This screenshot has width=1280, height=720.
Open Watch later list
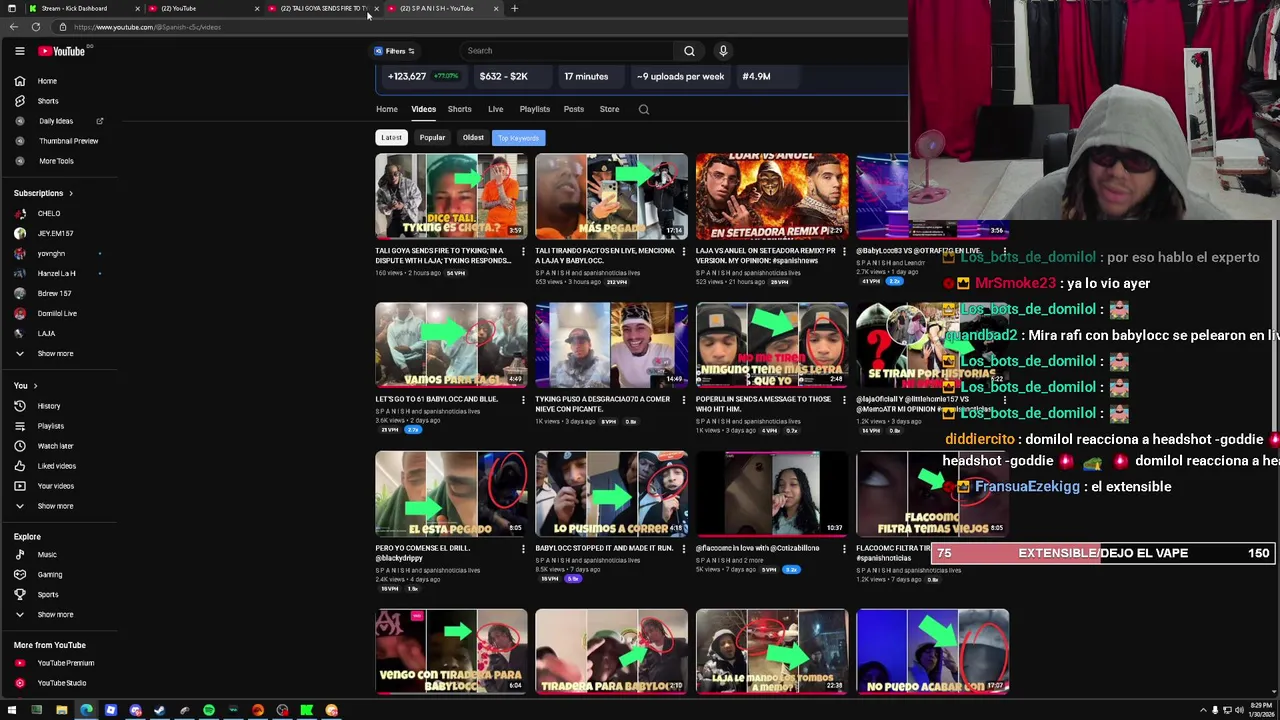pyautogui.click(x=55, y=446)
